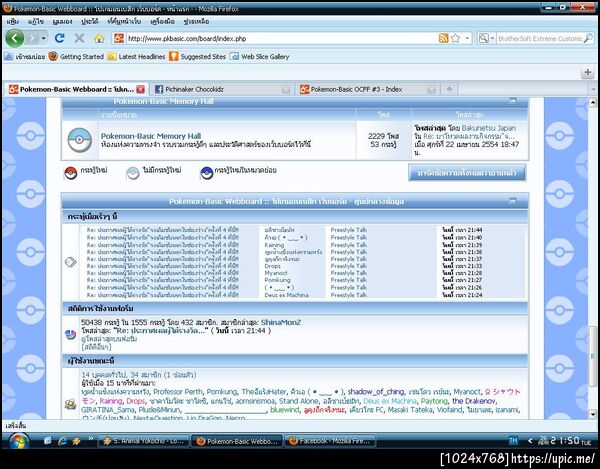
Task: Switch to Pokemon-Basic OCFF #3 - Index tab
Action: 367,89
